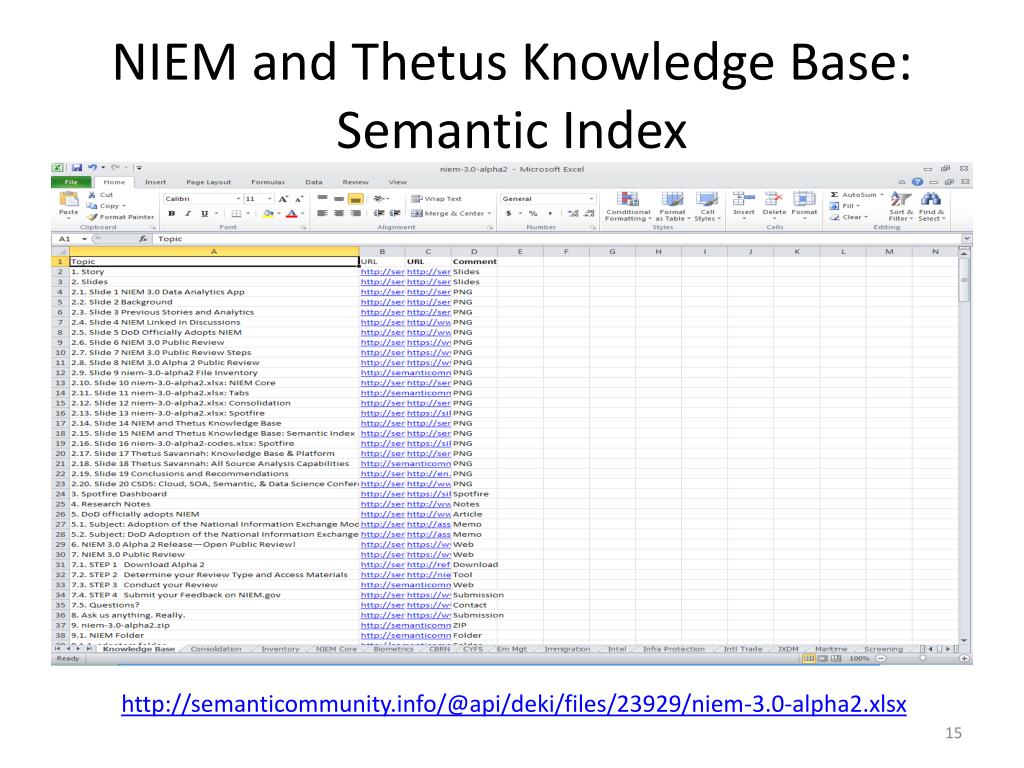Click the Increase Indent icon
The image size is (1024, 768).
tap(395, 214)
